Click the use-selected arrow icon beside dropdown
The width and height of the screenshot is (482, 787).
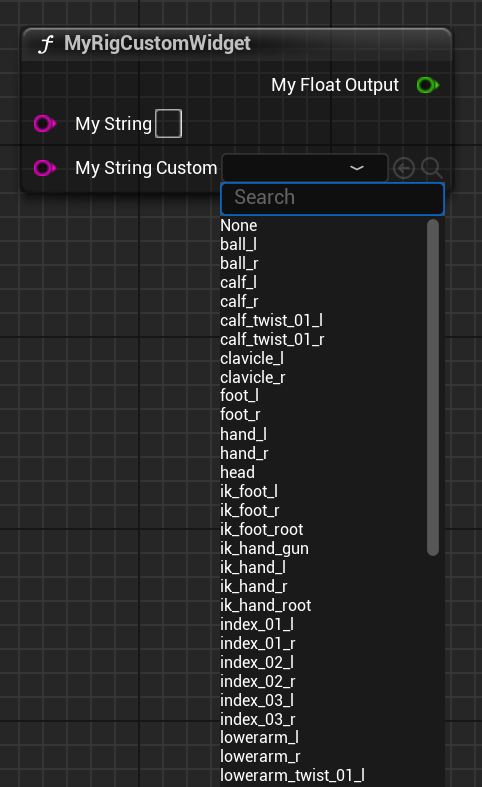(404, 168)
